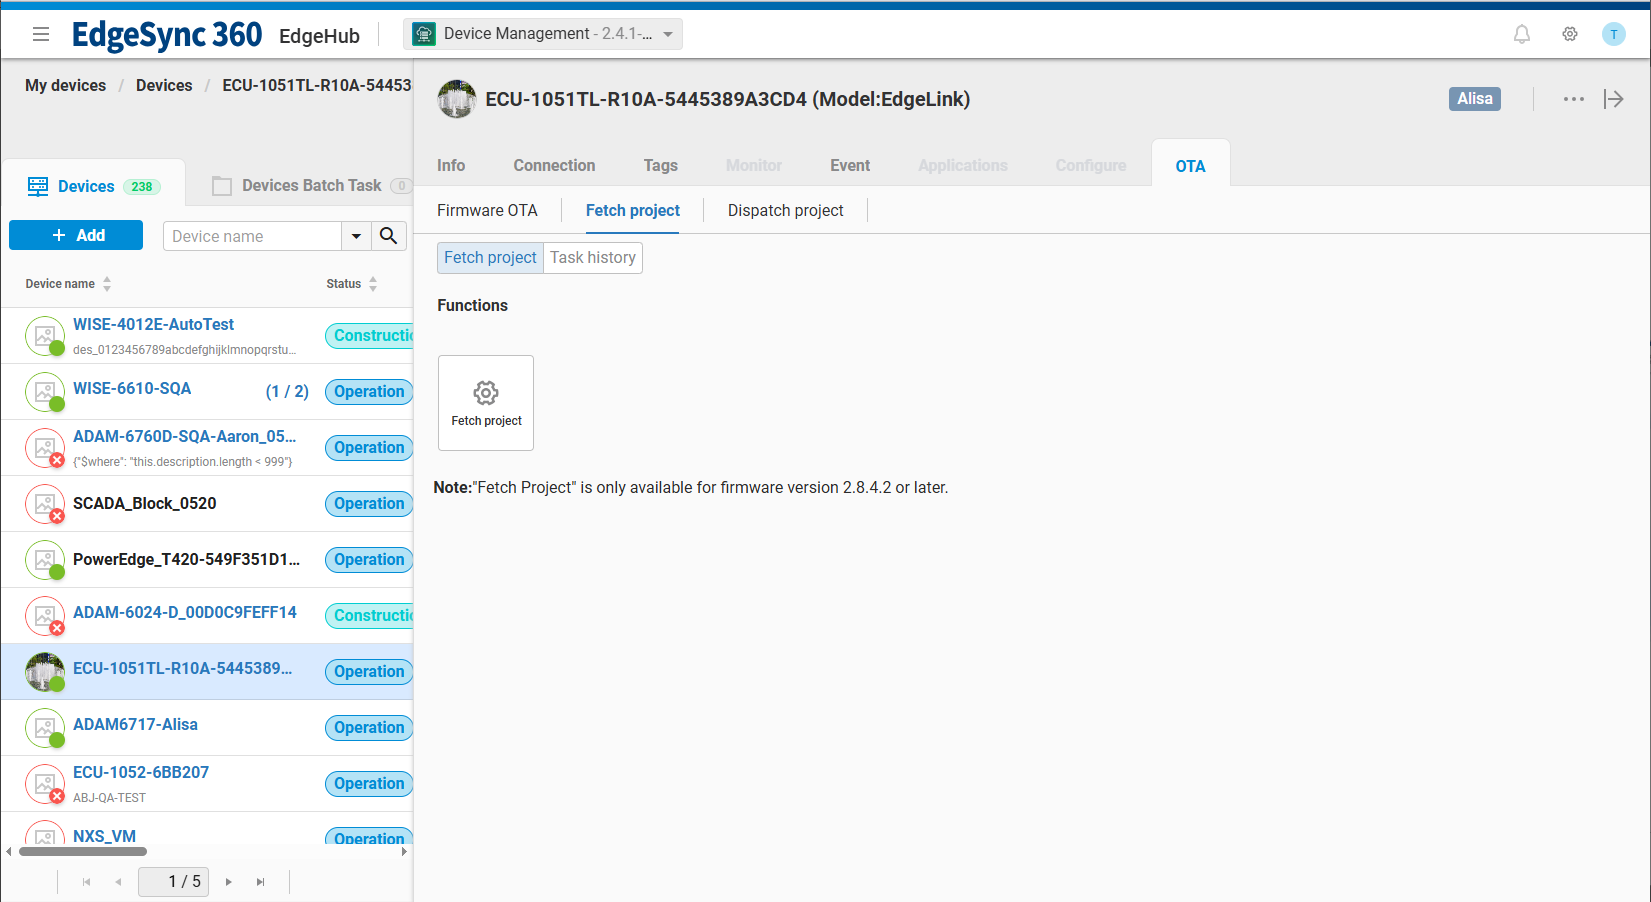The width and height of the screenshot is (1651, 902).
Task: Switch to the Connection tab
Action: coord(554,166)
